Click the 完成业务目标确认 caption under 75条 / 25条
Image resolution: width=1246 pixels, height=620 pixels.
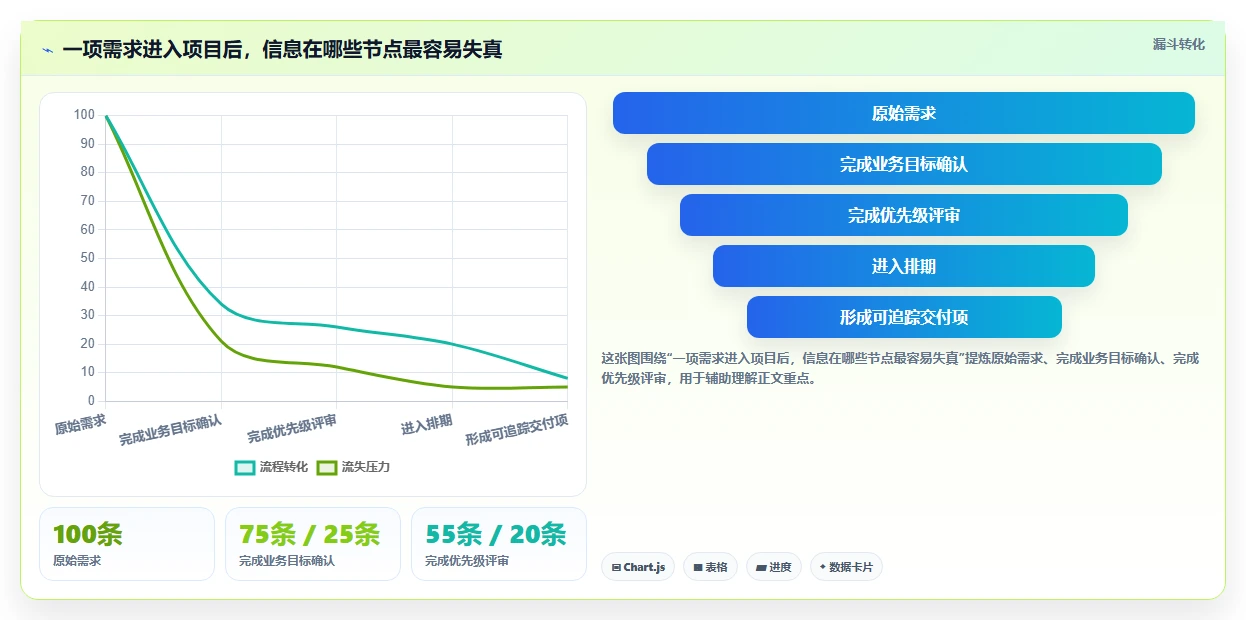tap(287, 561)
